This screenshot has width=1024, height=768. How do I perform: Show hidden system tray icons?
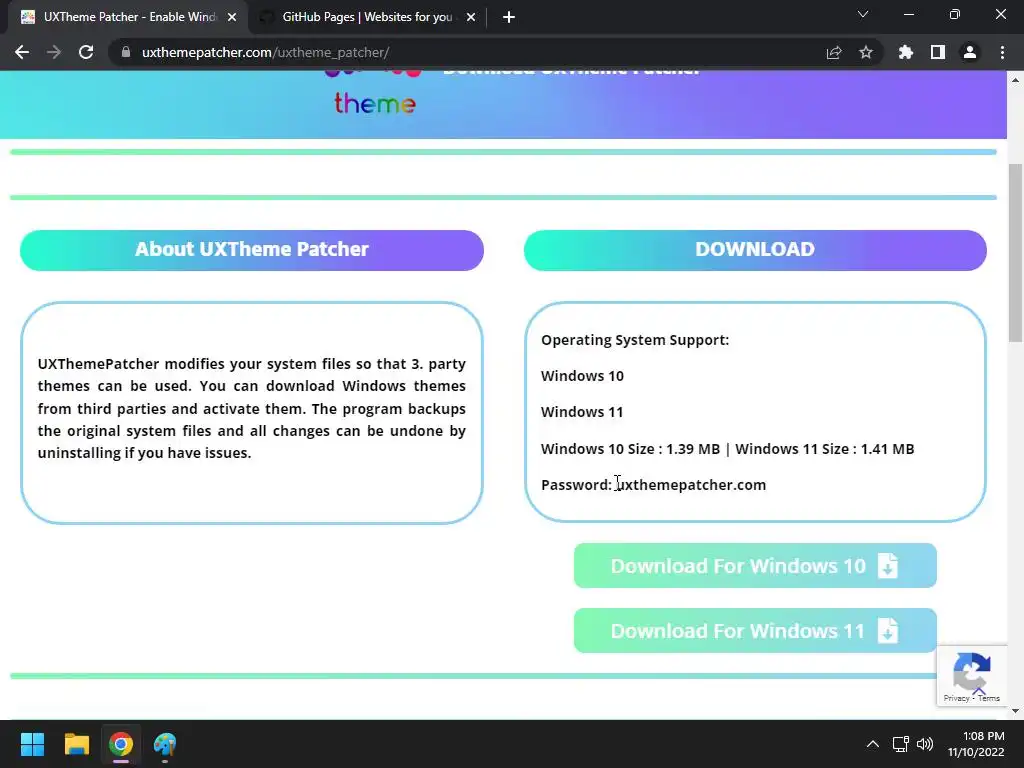[872, 744]
